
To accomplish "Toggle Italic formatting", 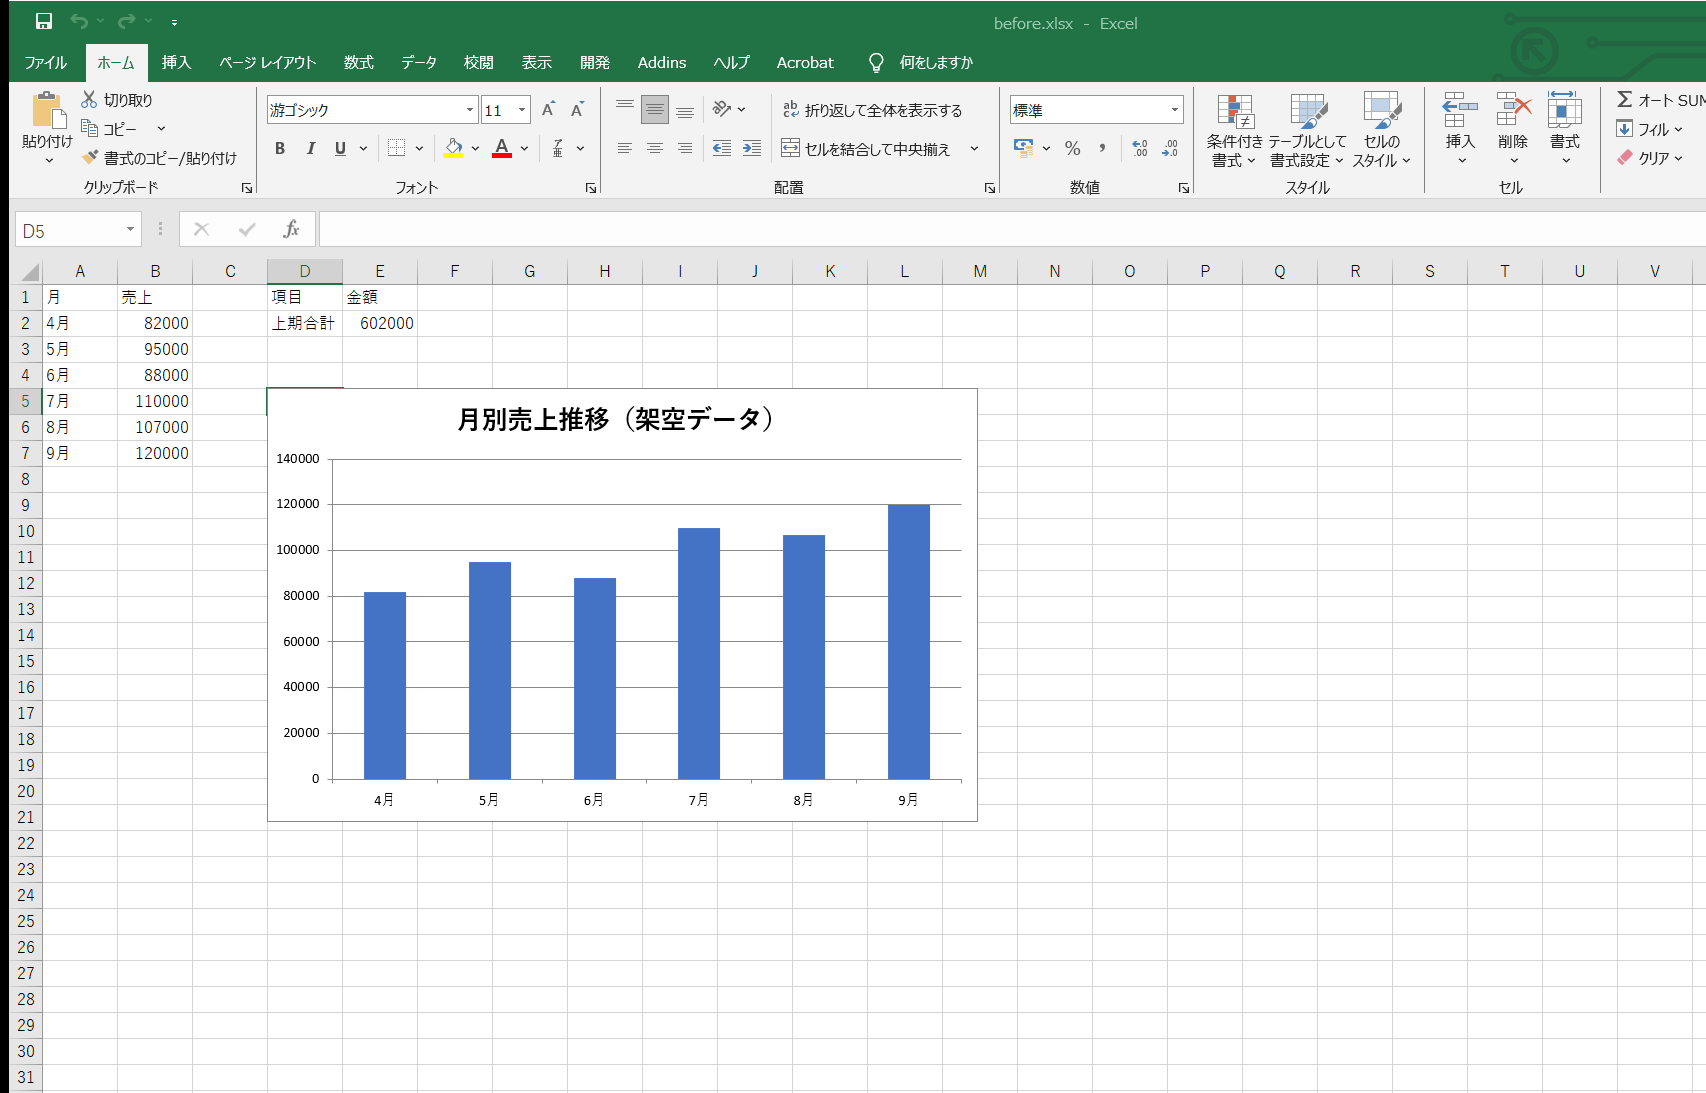I will click(x=310, y=148).
